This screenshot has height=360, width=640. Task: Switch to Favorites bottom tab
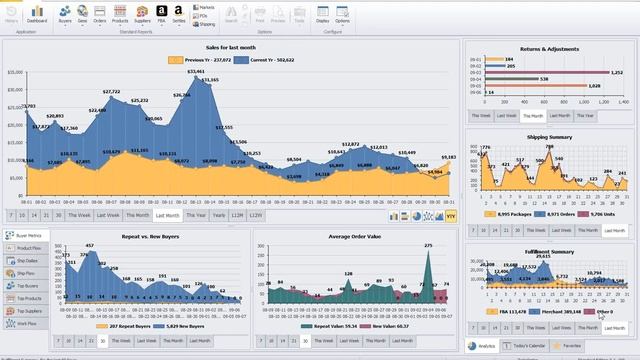(x=567, y=346)
